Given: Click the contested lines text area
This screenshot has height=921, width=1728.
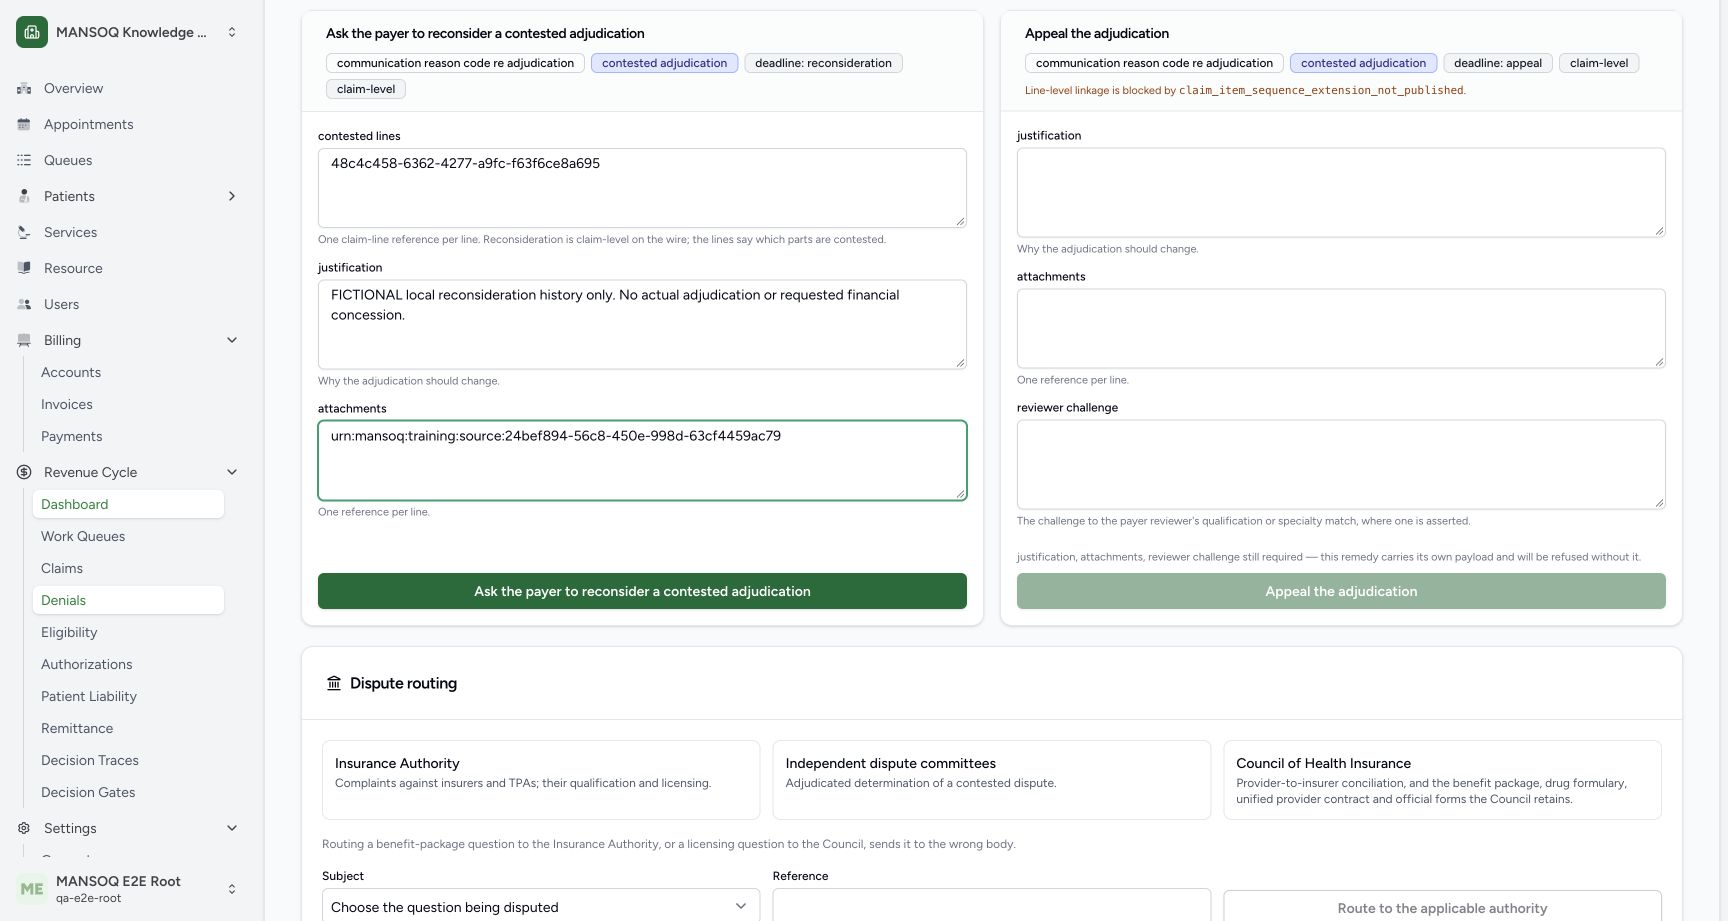Looking at the screenshot, I should click(642, 188).
